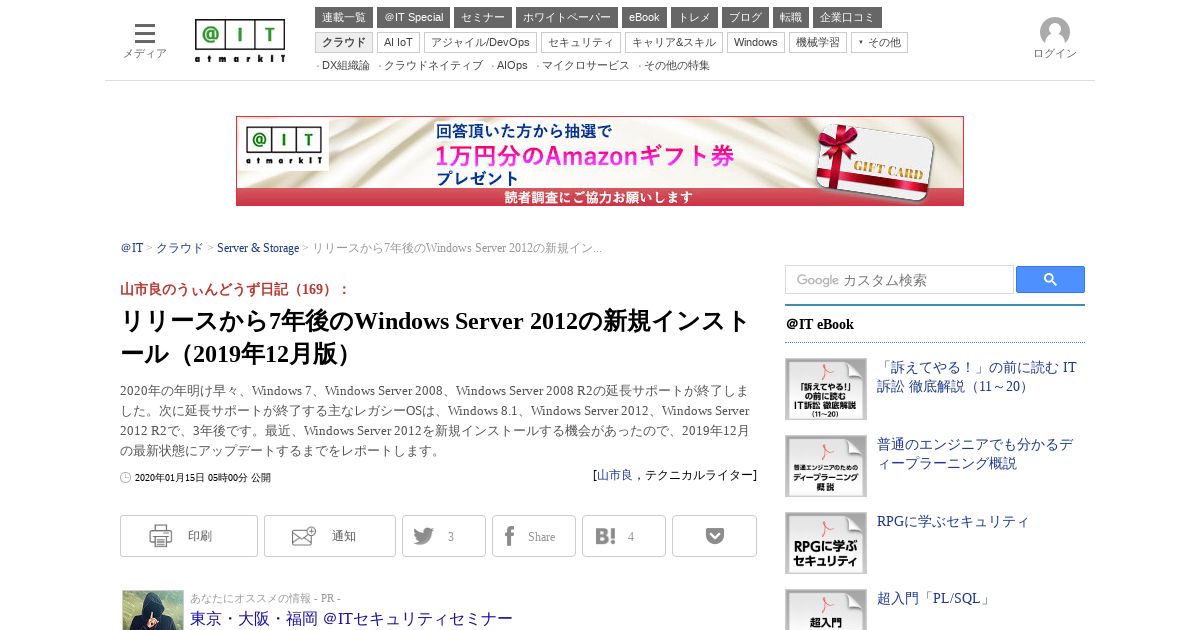This screenshot has height=630, width=1200.
Task: Click the @IT breadcrumb link
Action: 132,248
